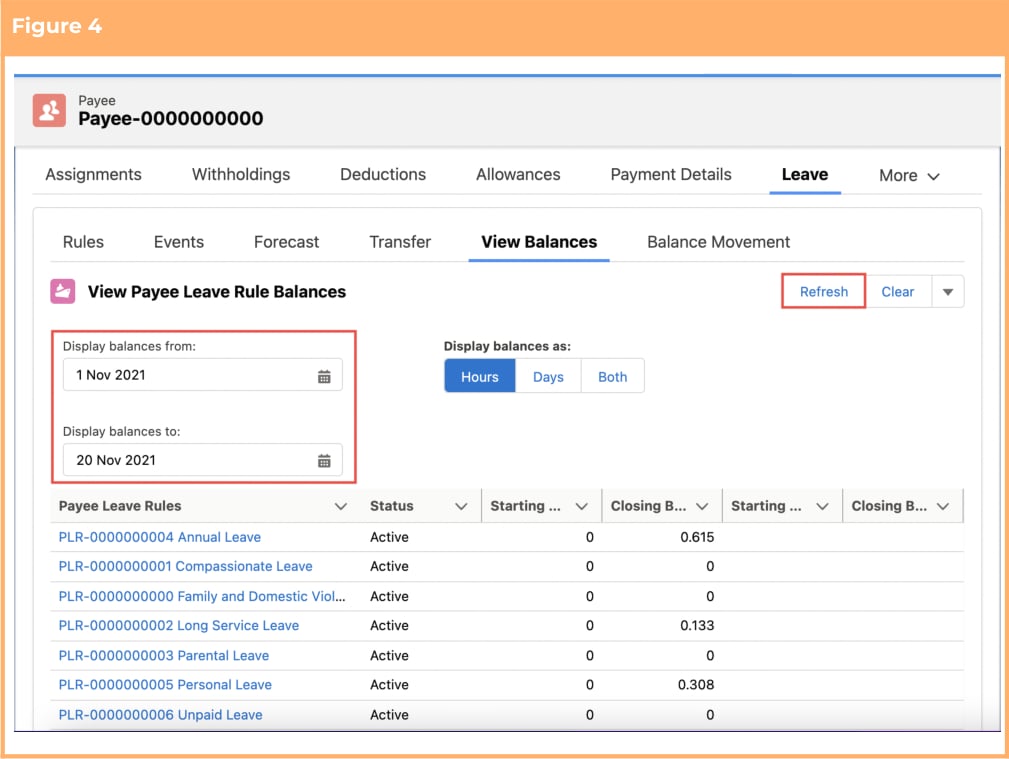Select the Leave tab
The image size is (1009, 759).
(805, 174)
